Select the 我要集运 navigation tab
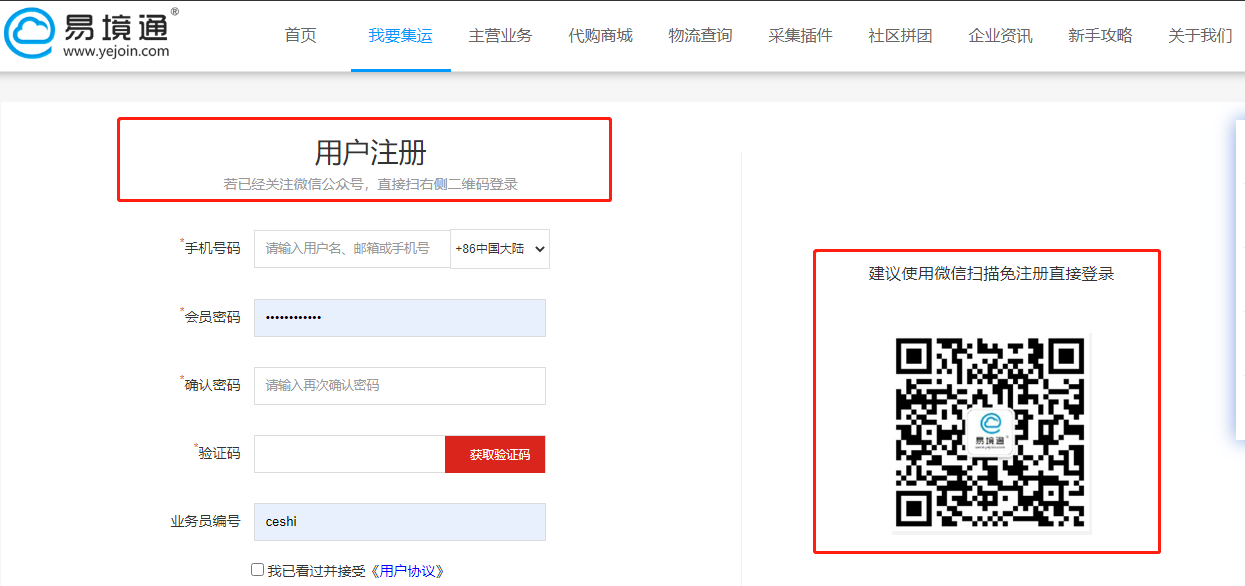Screen dimensions: 1245x586 (400, 35)
